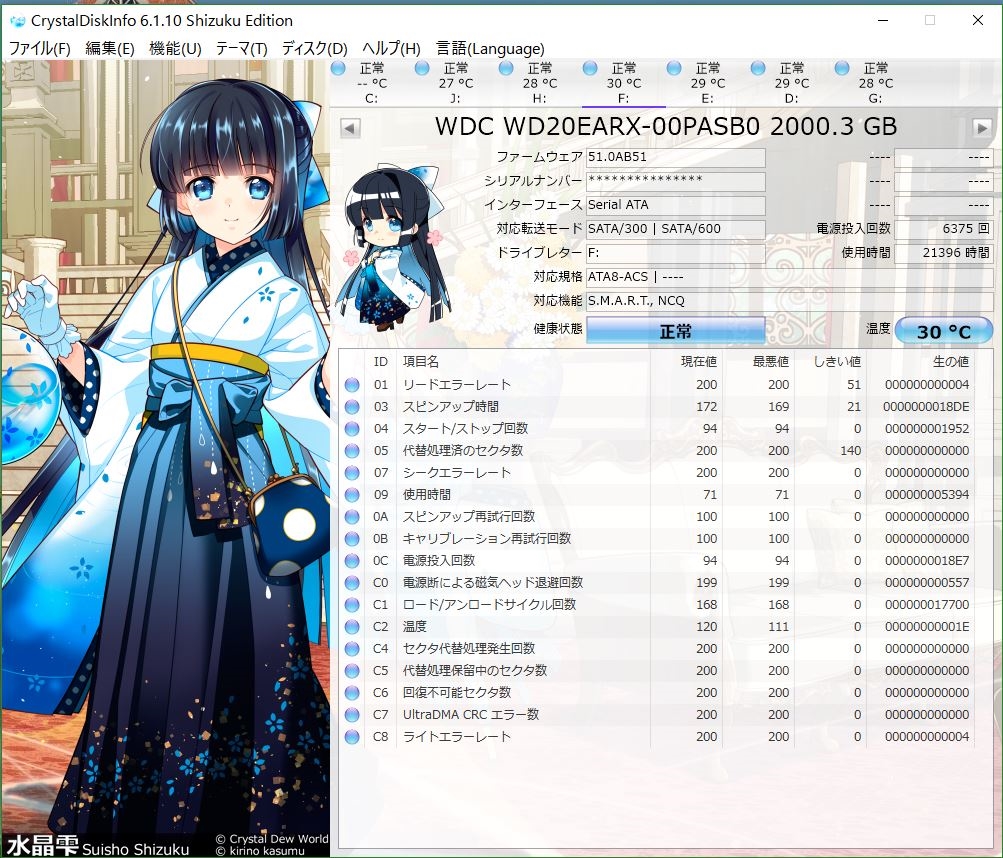Select raw value 000000005394
The image size is (1003, 858).
tap(928, 495)
